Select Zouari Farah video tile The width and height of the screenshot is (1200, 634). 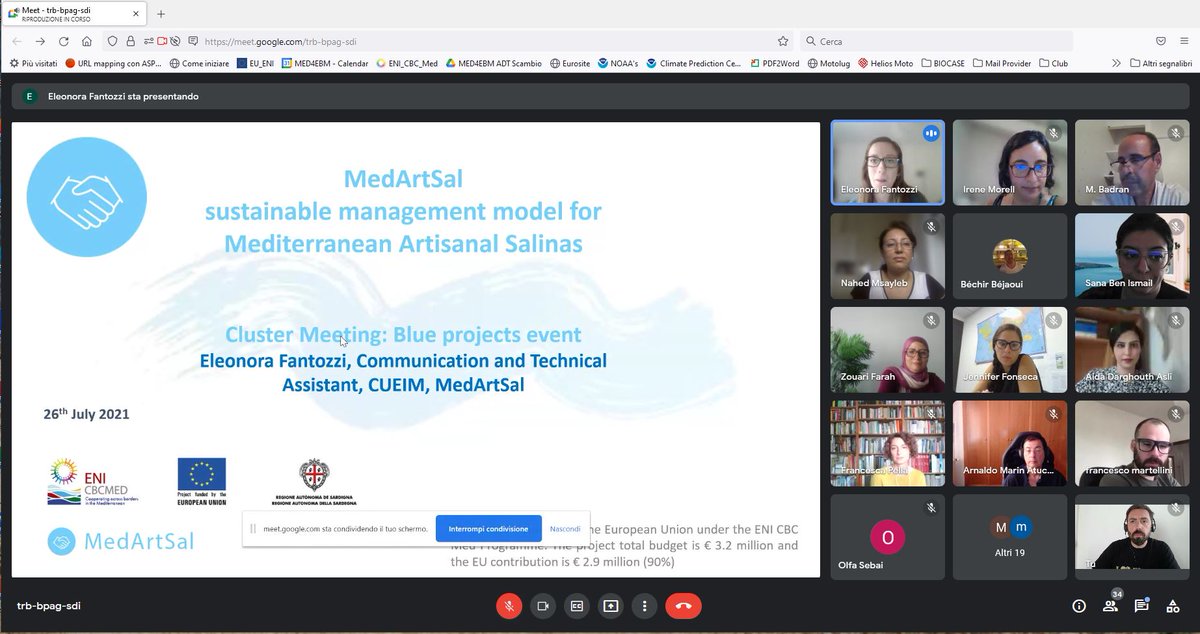[888, 349]
